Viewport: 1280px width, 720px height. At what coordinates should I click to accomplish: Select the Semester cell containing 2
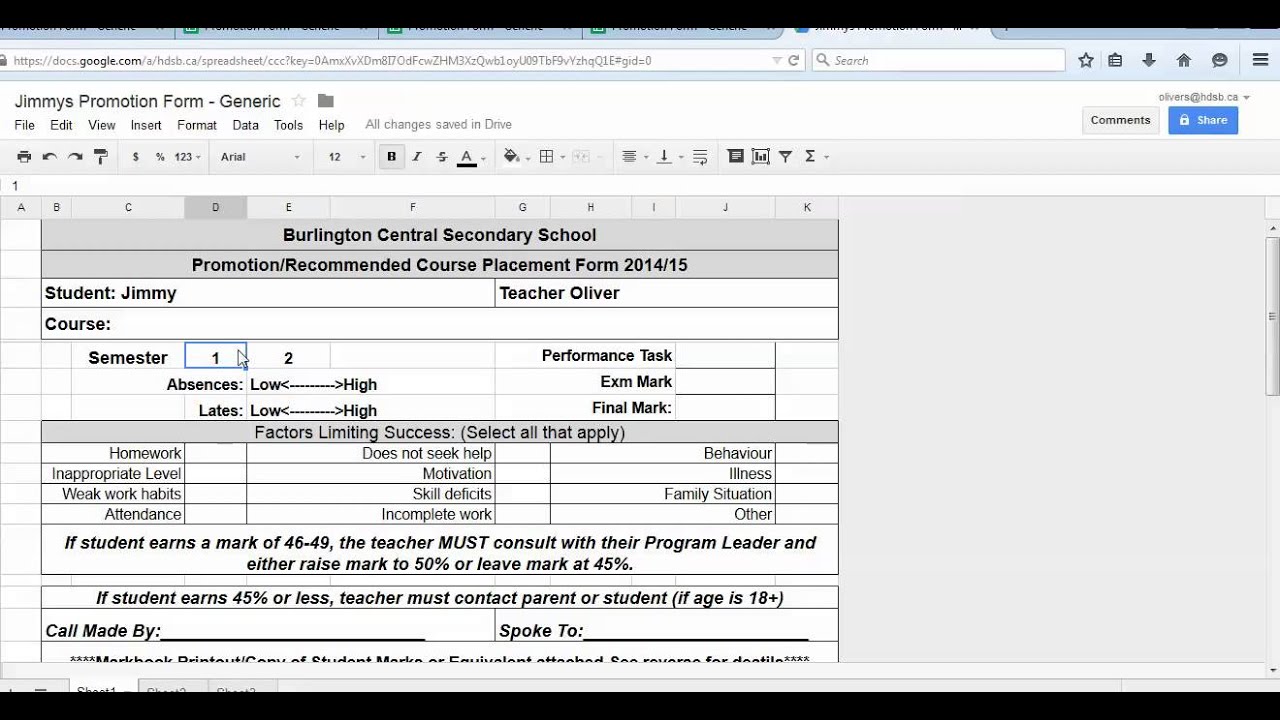coord(288,358)
